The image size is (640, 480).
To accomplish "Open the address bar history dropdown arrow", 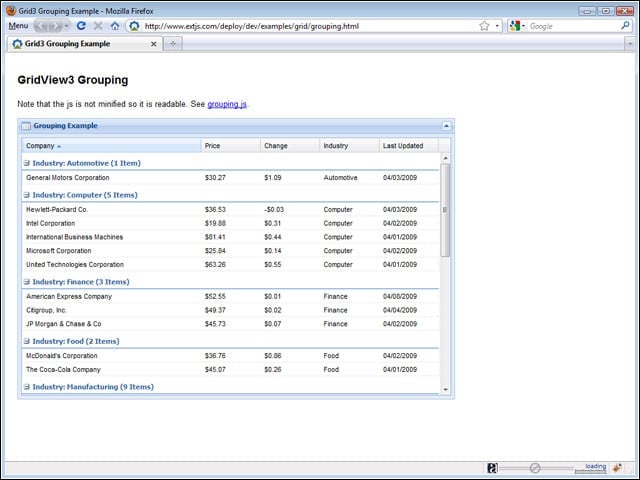I will [497, 26].
